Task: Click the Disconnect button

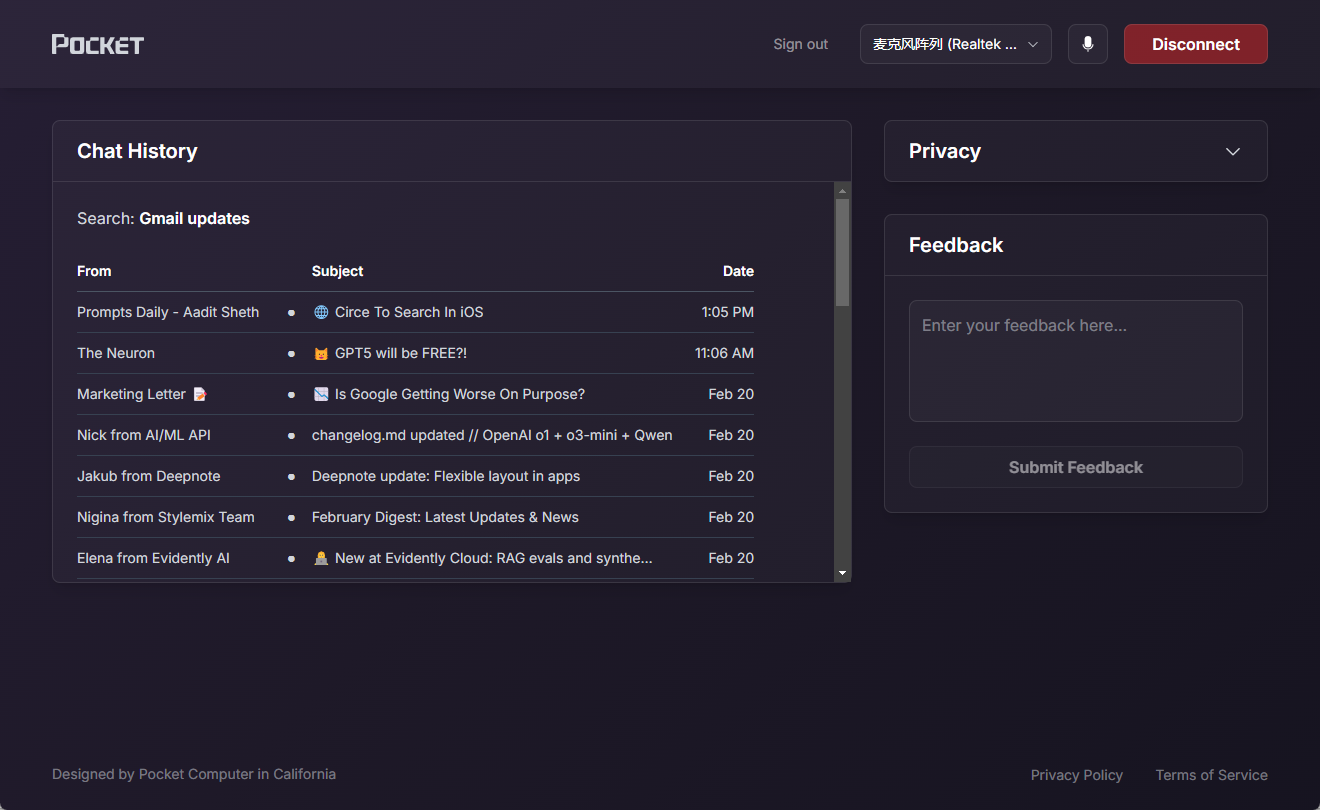Action: pos(1196,44)
